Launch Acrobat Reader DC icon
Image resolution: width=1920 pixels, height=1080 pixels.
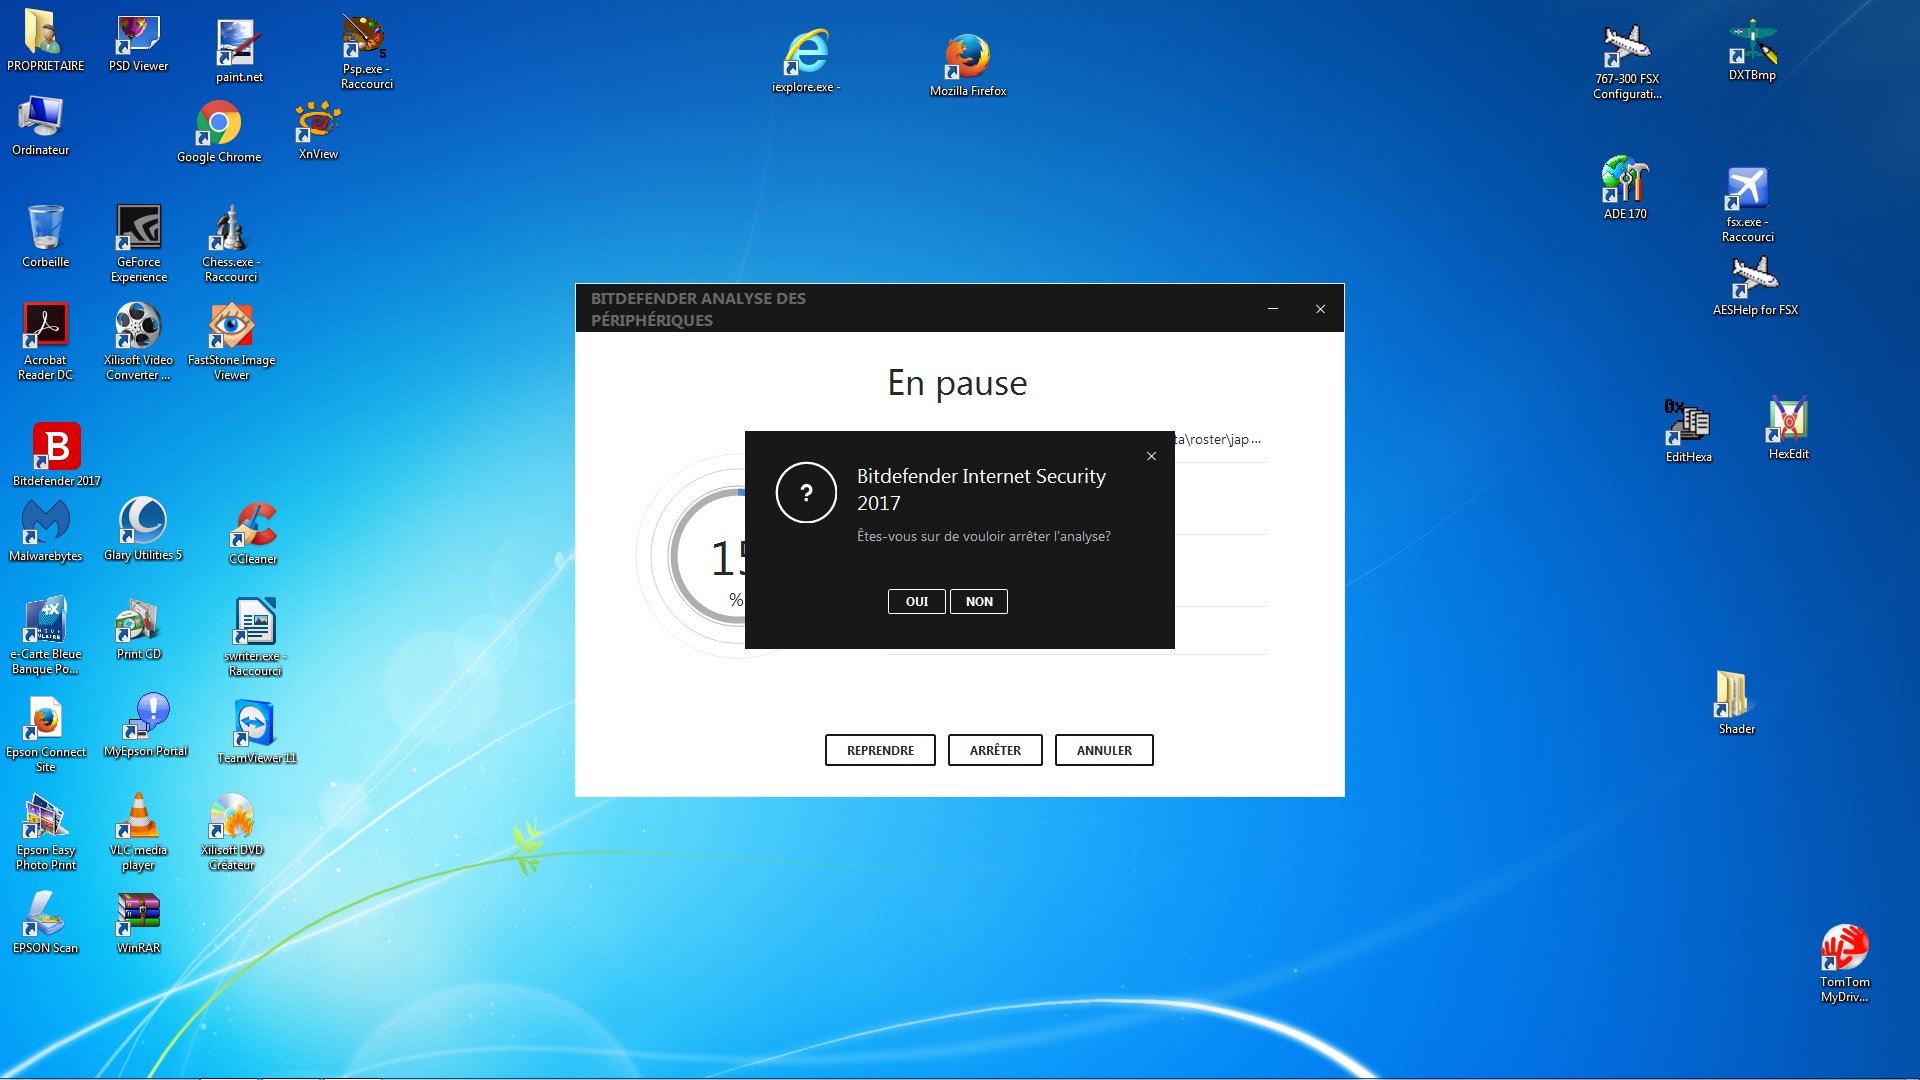[45, 341]
